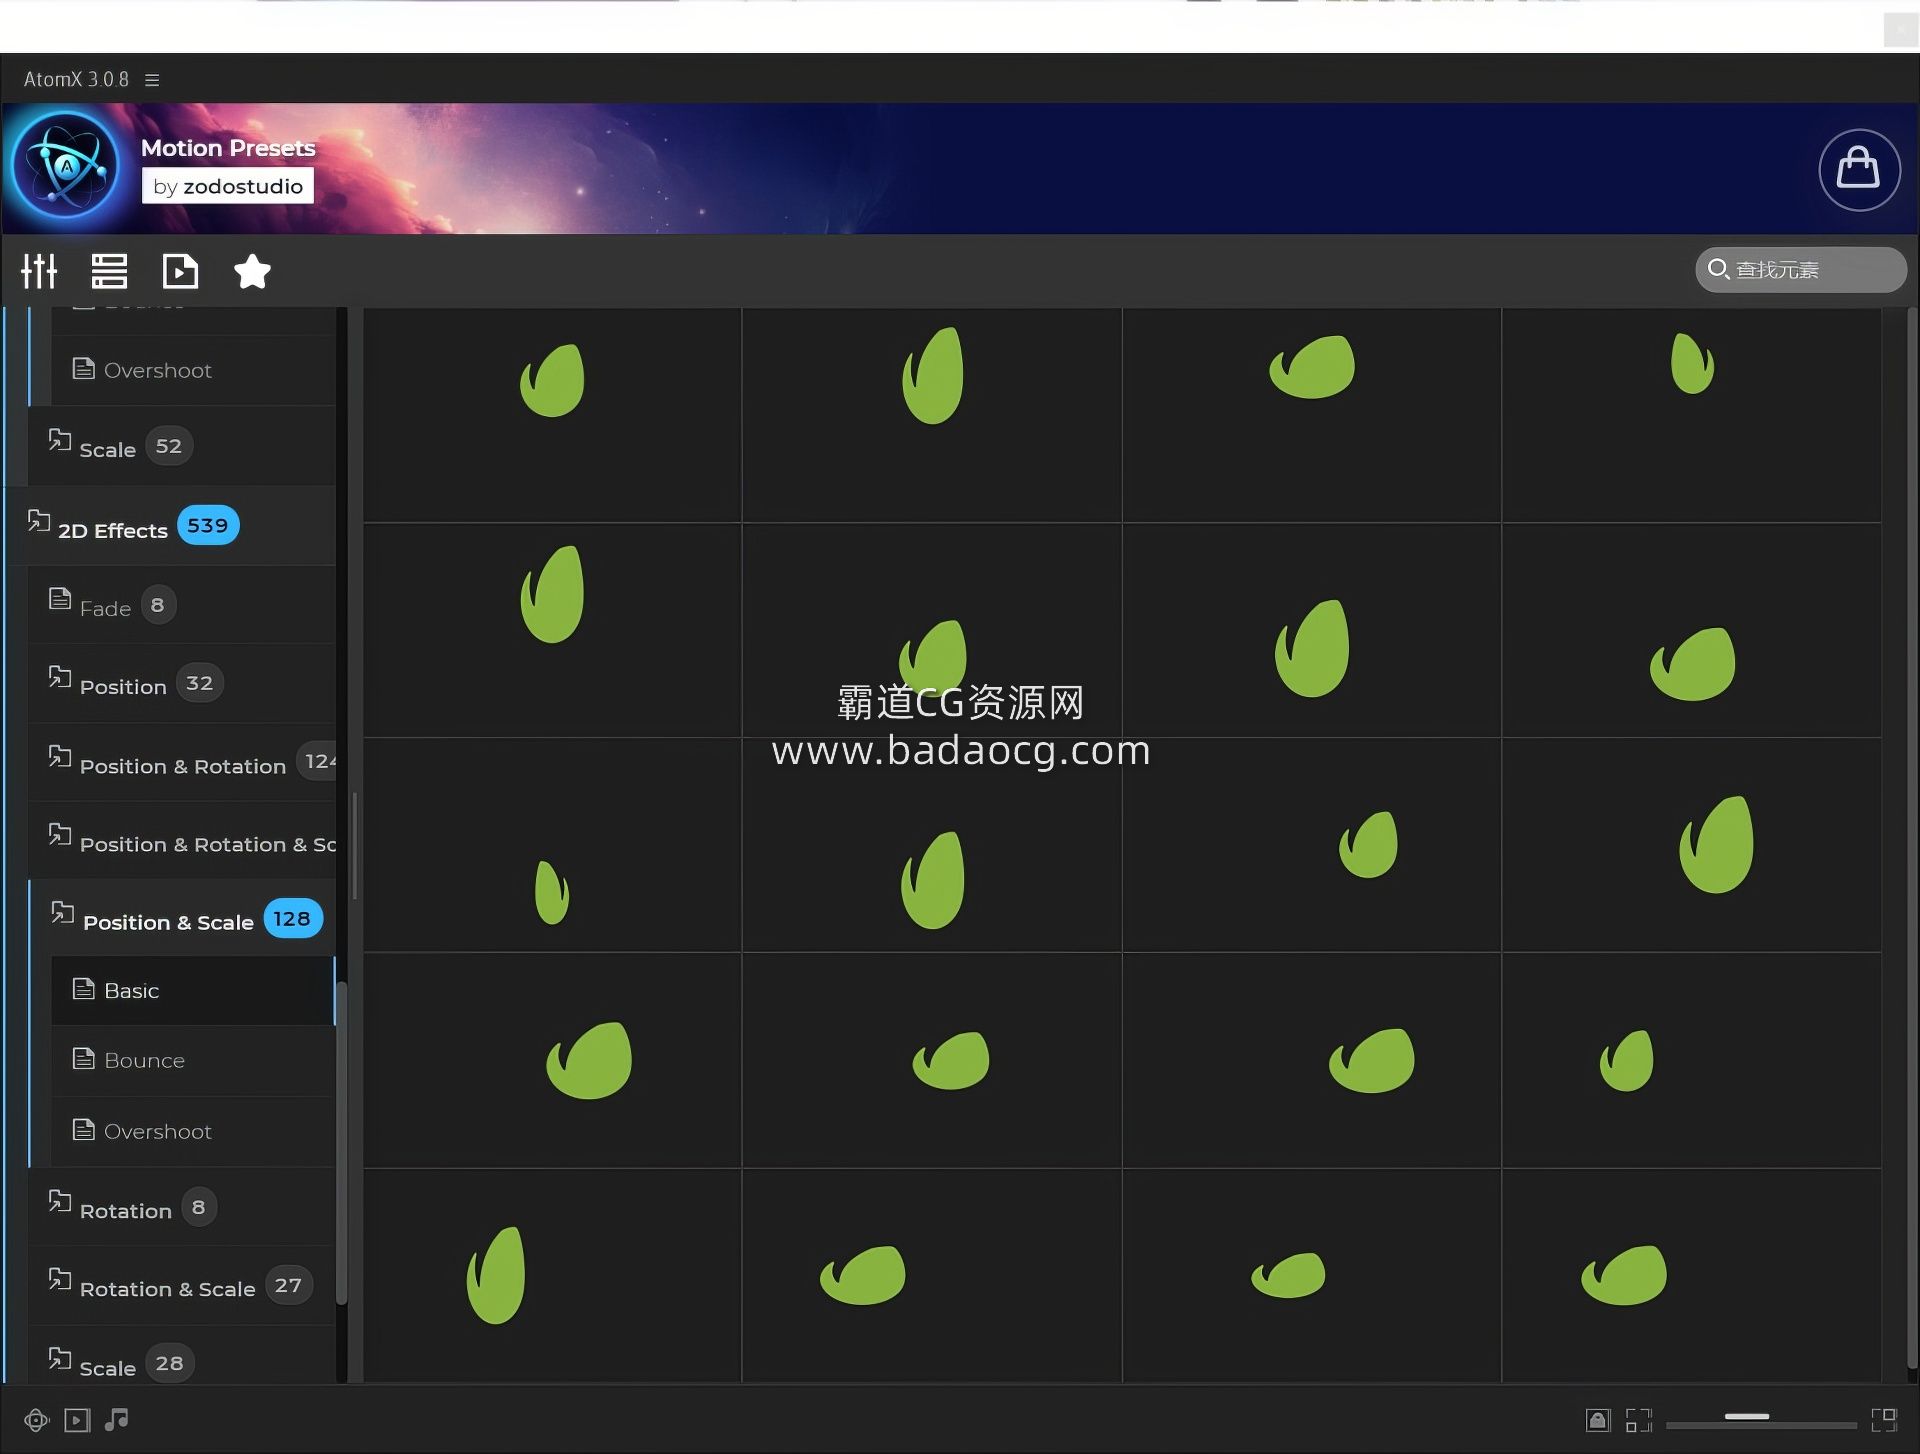1920x1454 pixels.
Task: Select second preset thumbnail in bottom row
Action: click(932, 1276)
